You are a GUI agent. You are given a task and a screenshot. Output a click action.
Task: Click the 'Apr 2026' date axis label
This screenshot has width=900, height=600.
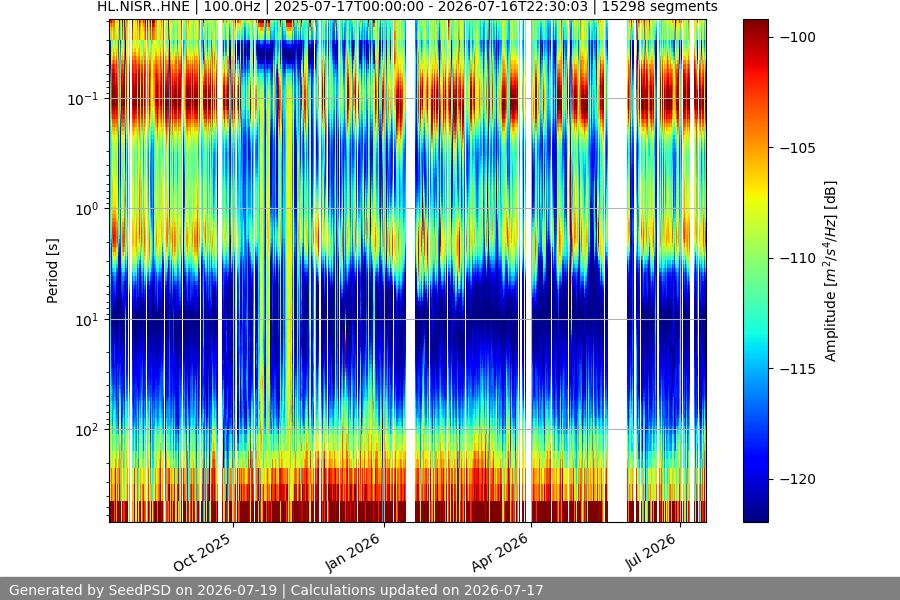pyautogui.click(x=500, y=552)
